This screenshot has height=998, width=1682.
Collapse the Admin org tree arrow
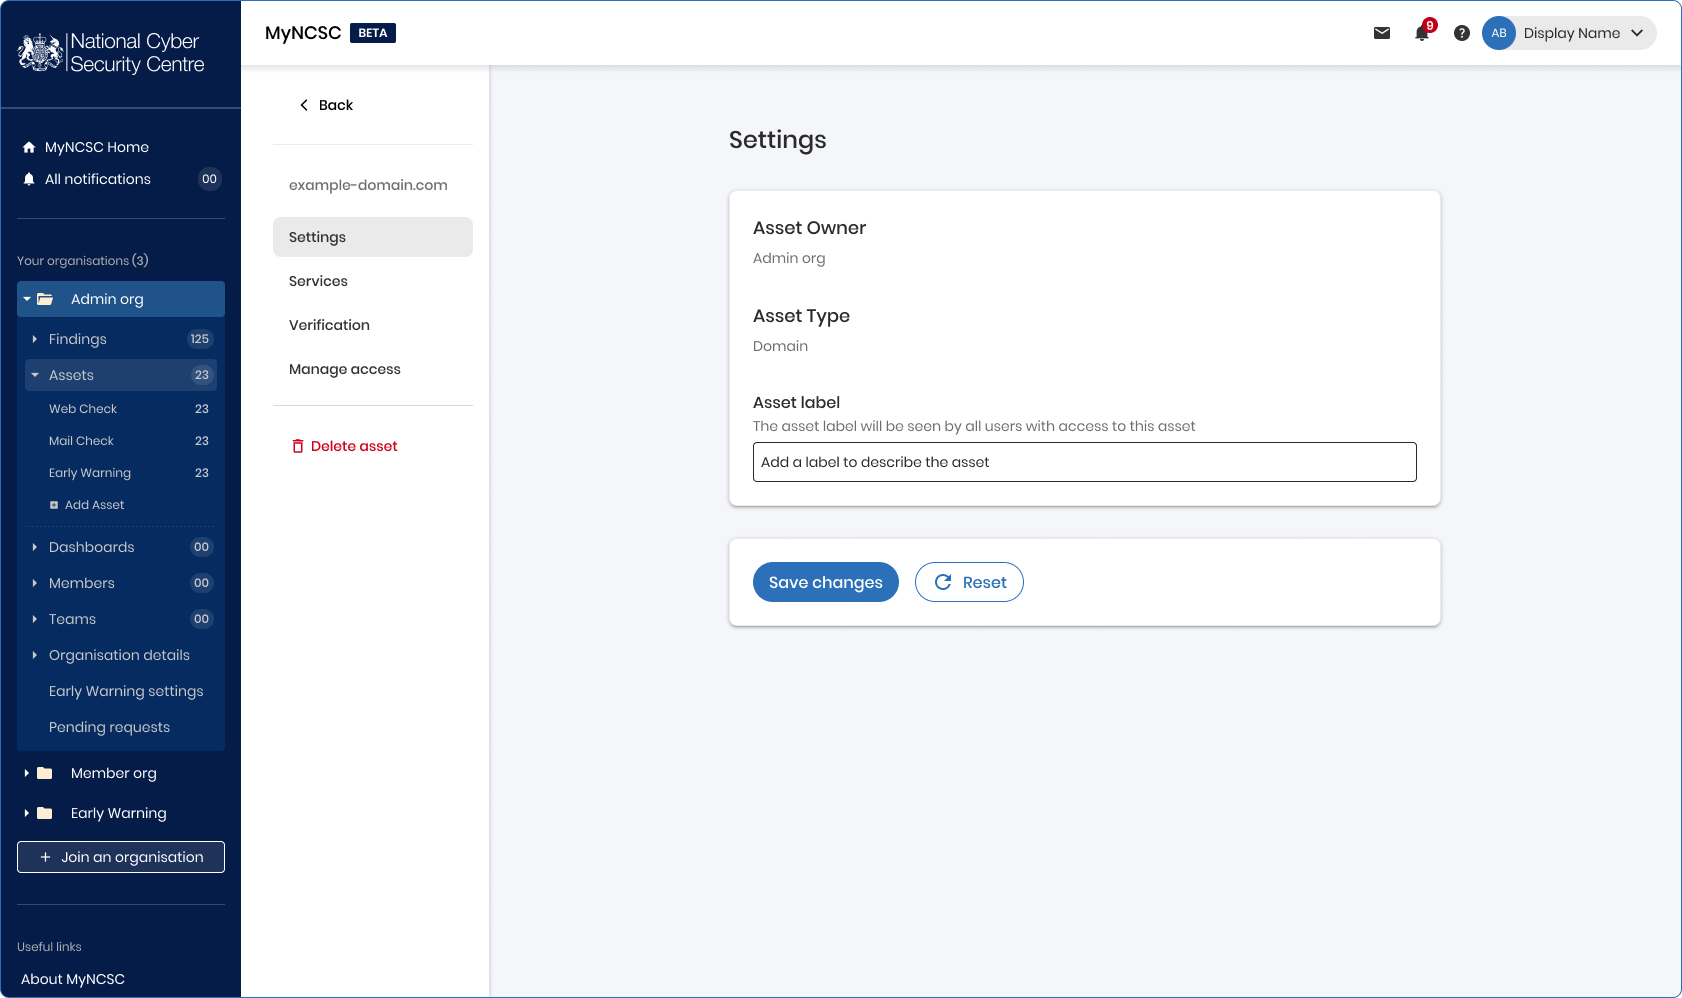pyautogui.click(x=27, y=299)
